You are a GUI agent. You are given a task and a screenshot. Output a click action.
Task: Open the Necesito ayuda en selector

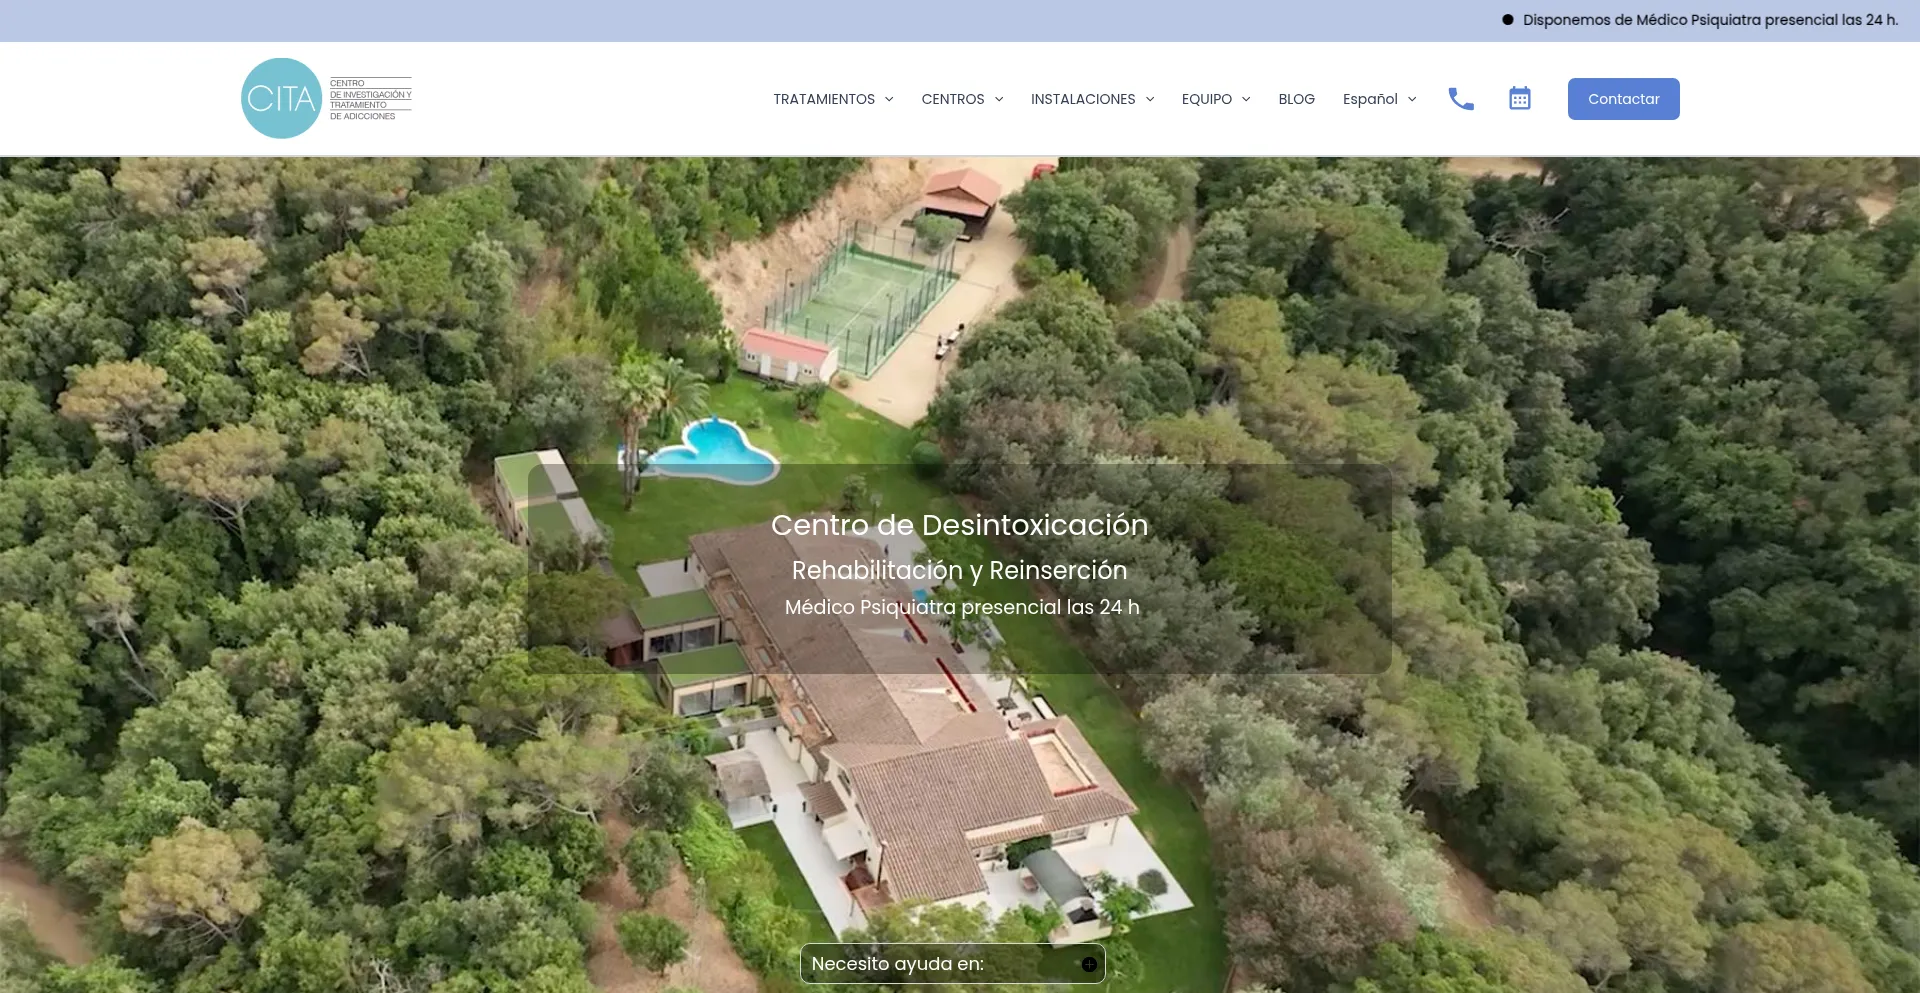click(x=952, y=964)
